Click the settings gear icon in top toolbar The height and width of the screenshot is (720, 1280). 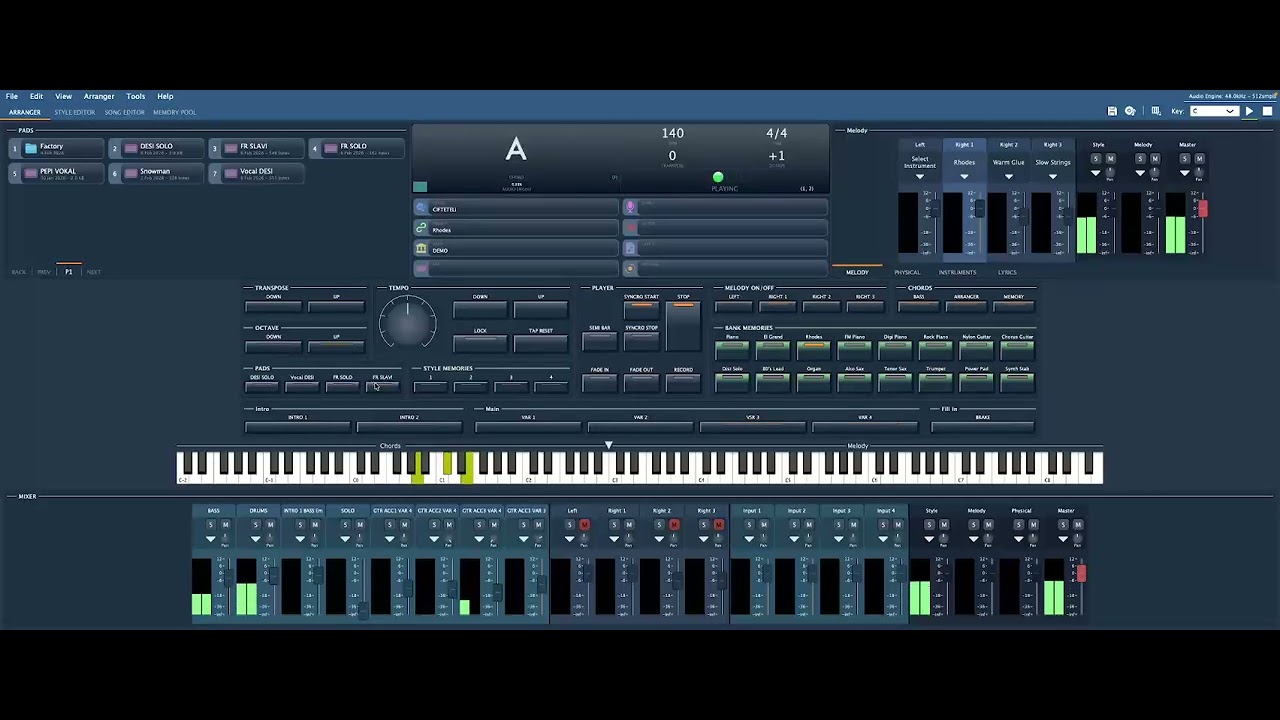(x=1130, y=111)
